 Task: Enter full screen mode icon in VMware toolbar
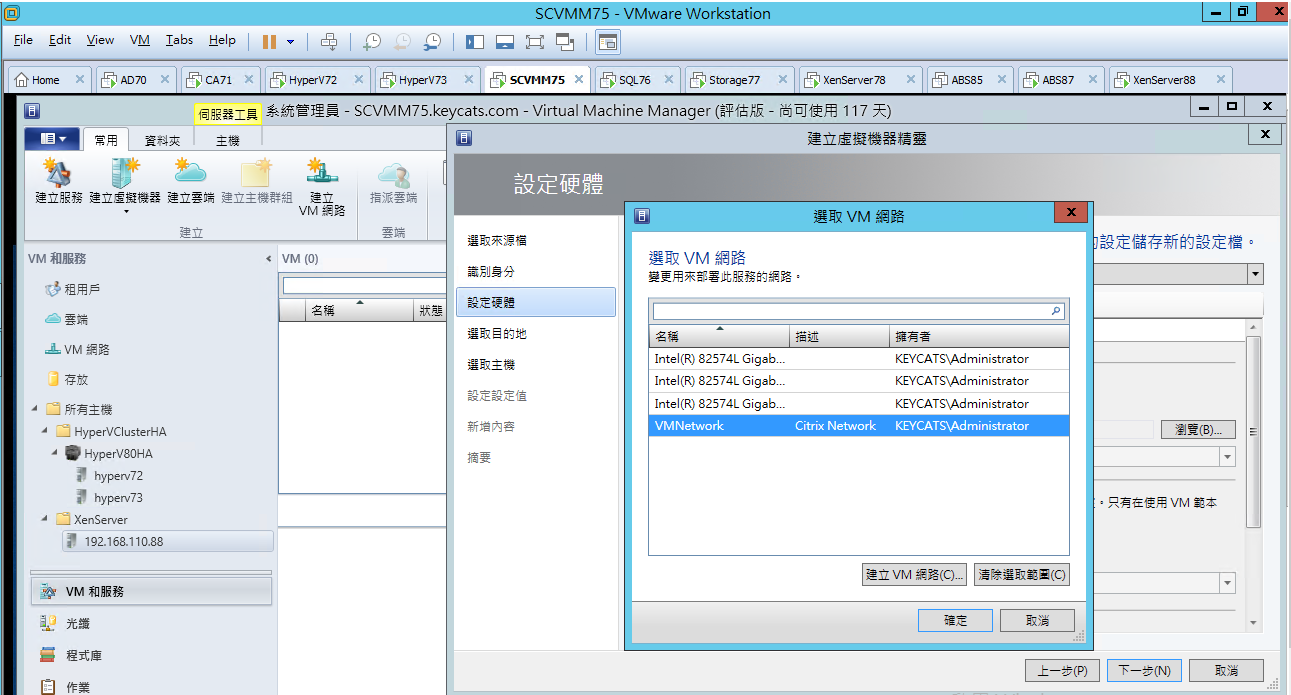pos(535,41)
